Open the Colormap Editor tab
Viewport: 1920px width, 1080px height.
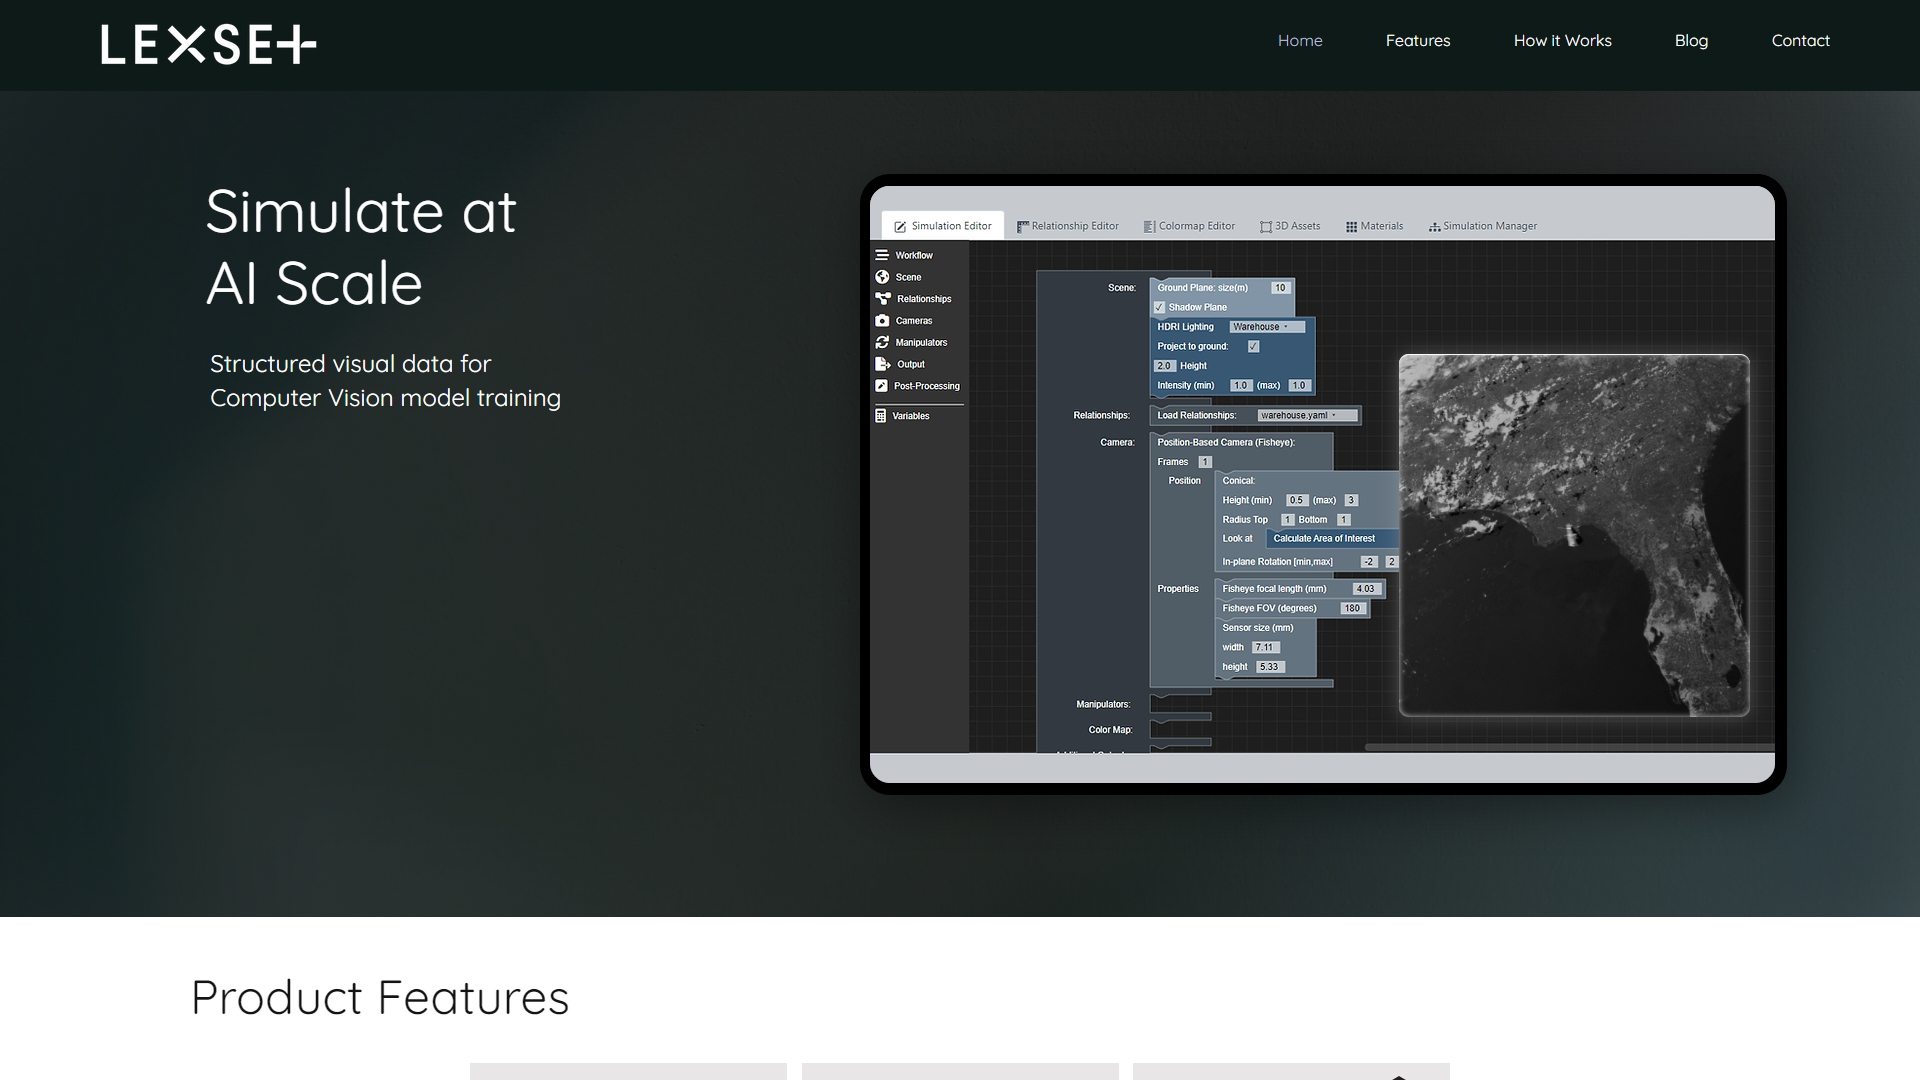click(1190, 226)
